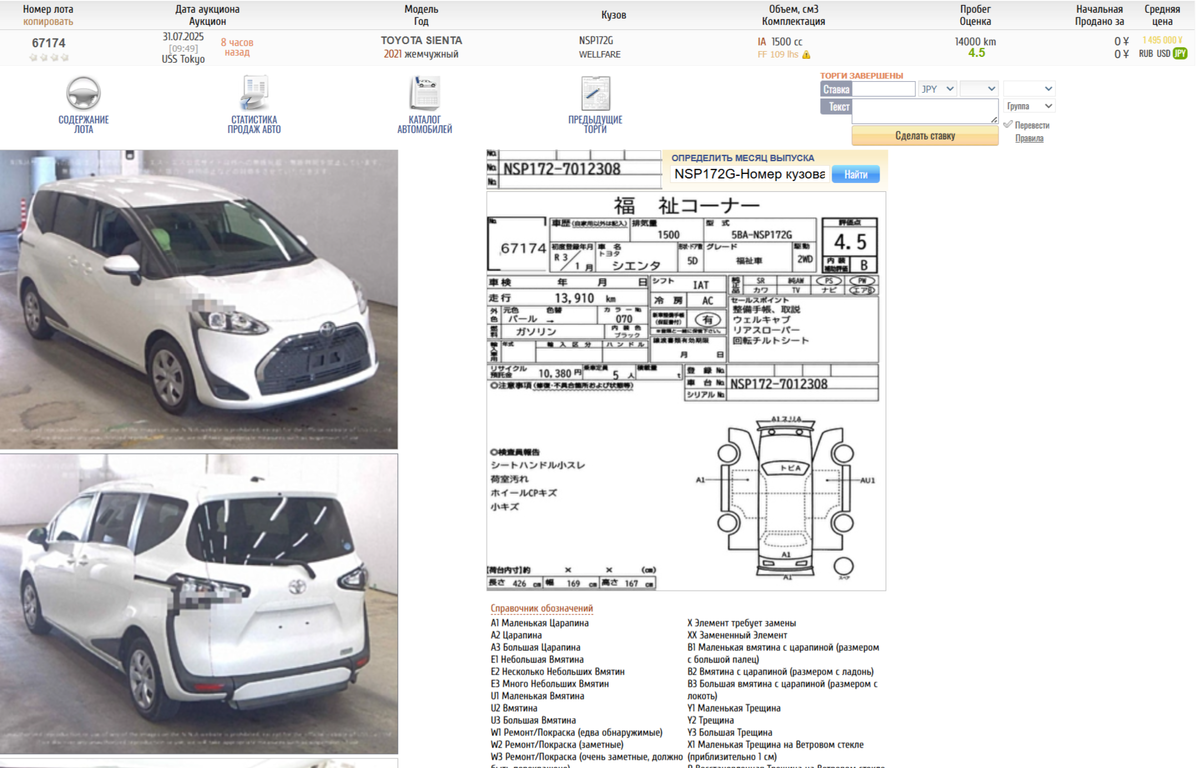Open the car catalog calendar icon
1200x768 pixels.
tap(424, 93)
